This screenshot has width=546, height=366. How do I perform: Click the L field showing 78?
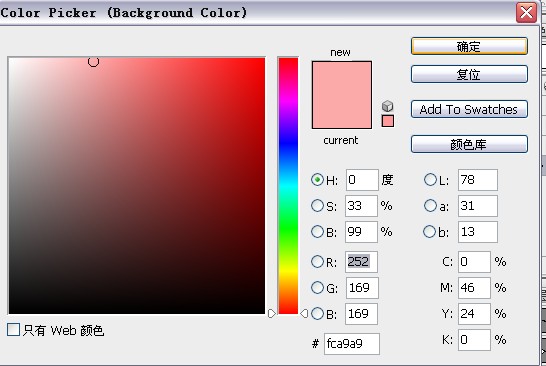click(x=478, y=180)
